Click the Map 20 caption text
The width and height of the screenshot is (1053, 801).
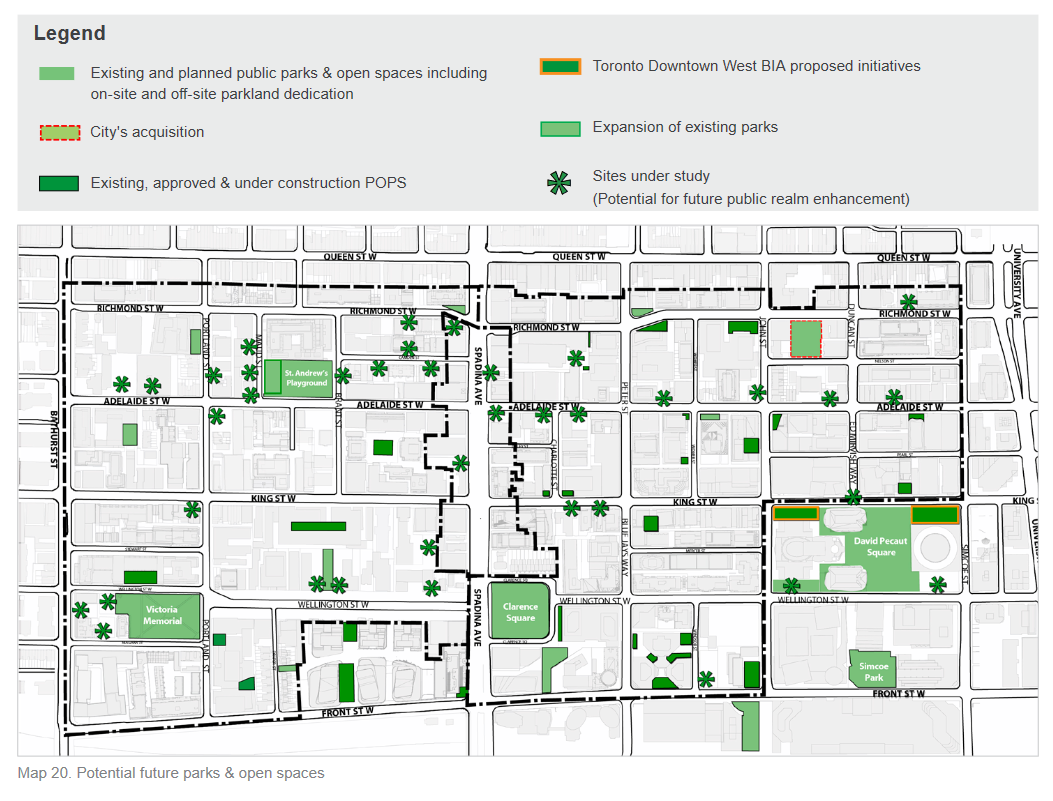[x=171, y=773]
